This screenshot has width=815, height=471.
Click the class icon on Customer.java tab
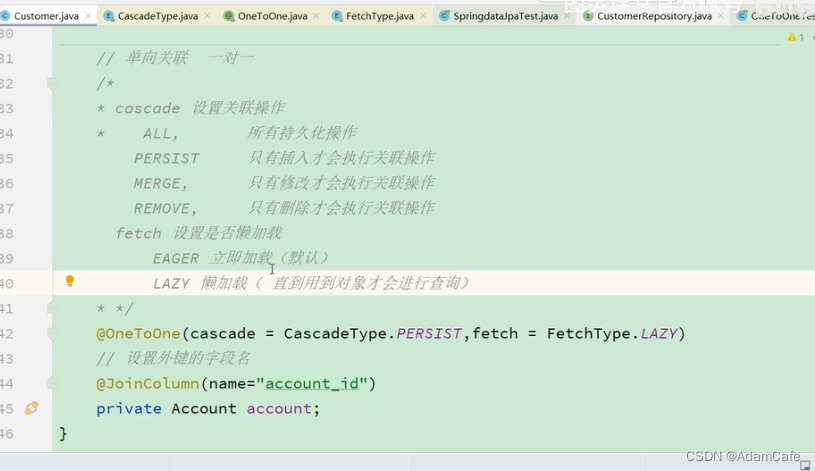[x=5, y=16]
